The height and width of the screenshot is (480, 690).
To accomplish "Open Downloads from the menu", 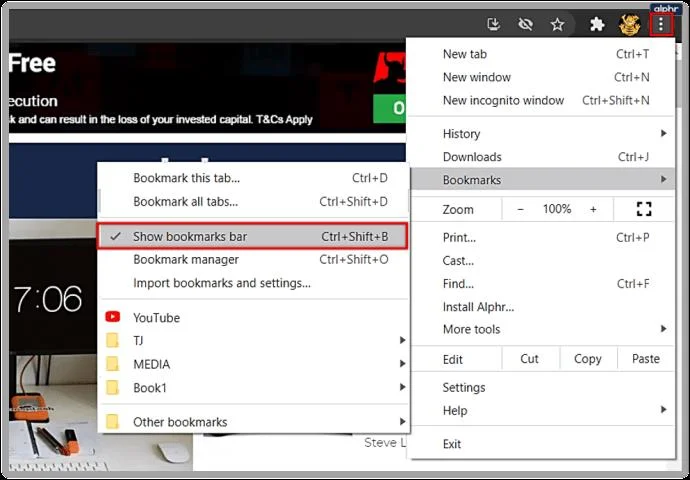I will (x=542, y=157).
